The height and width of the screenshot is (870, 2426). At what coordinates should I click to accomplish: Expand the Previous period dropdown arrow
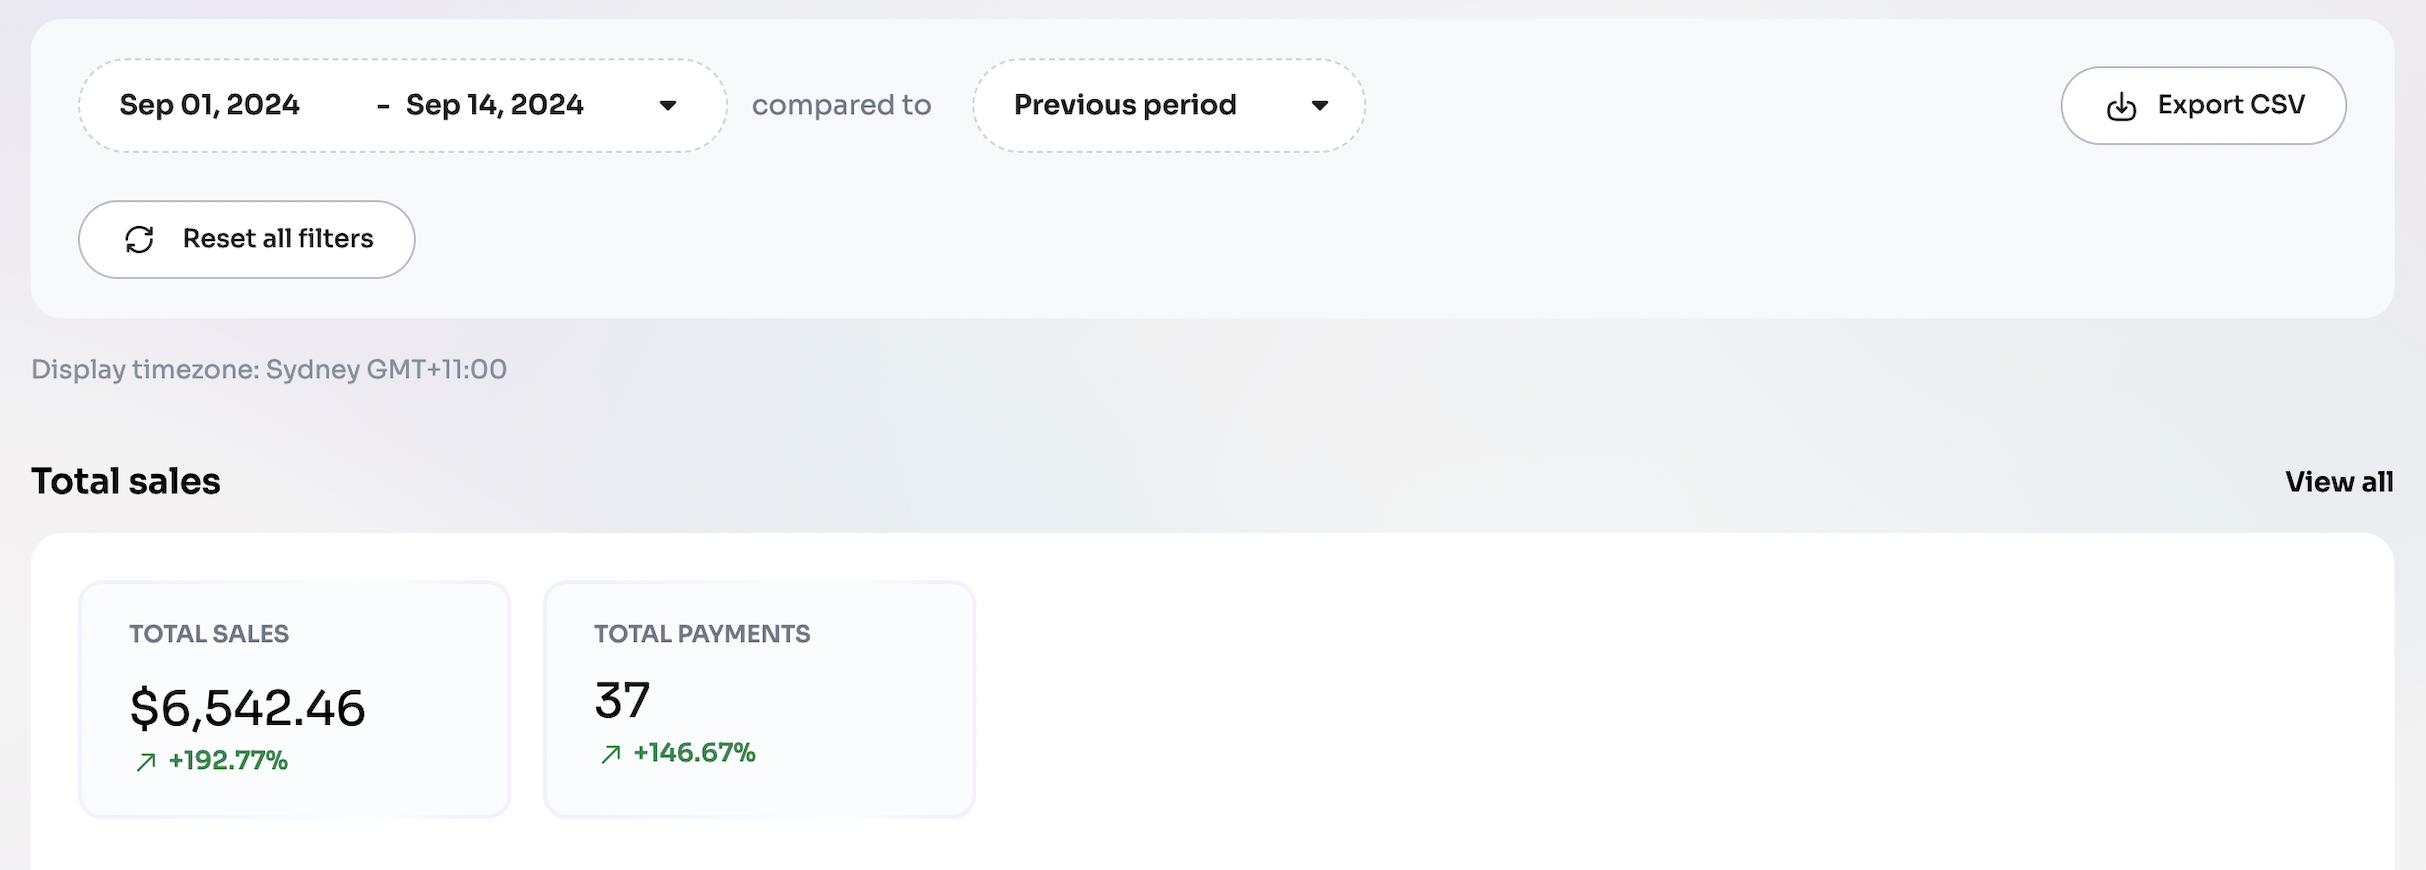click(1319, 106)
